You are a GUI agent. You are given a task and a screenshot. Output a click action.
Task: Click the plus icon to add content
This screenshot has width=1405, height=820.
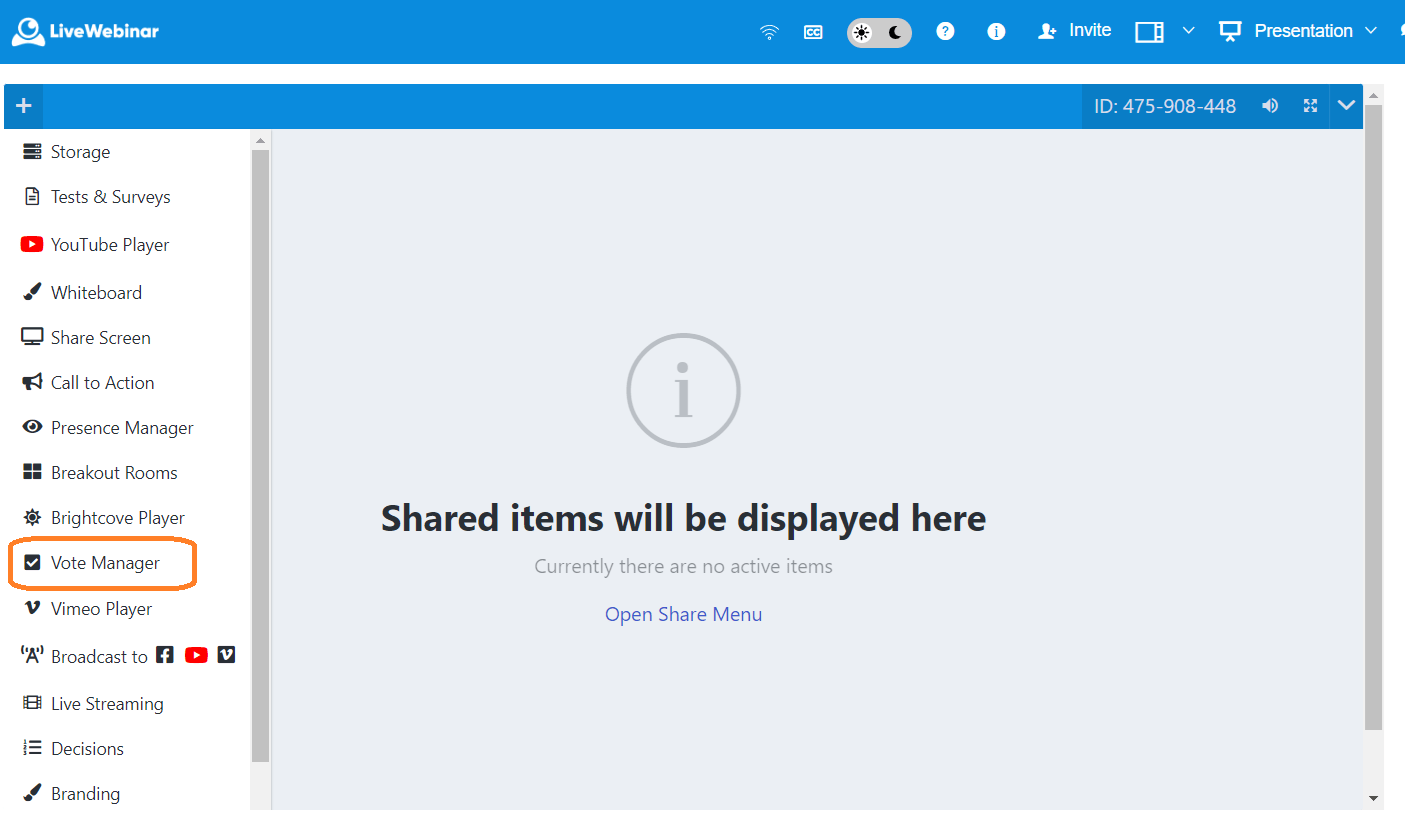24,106
